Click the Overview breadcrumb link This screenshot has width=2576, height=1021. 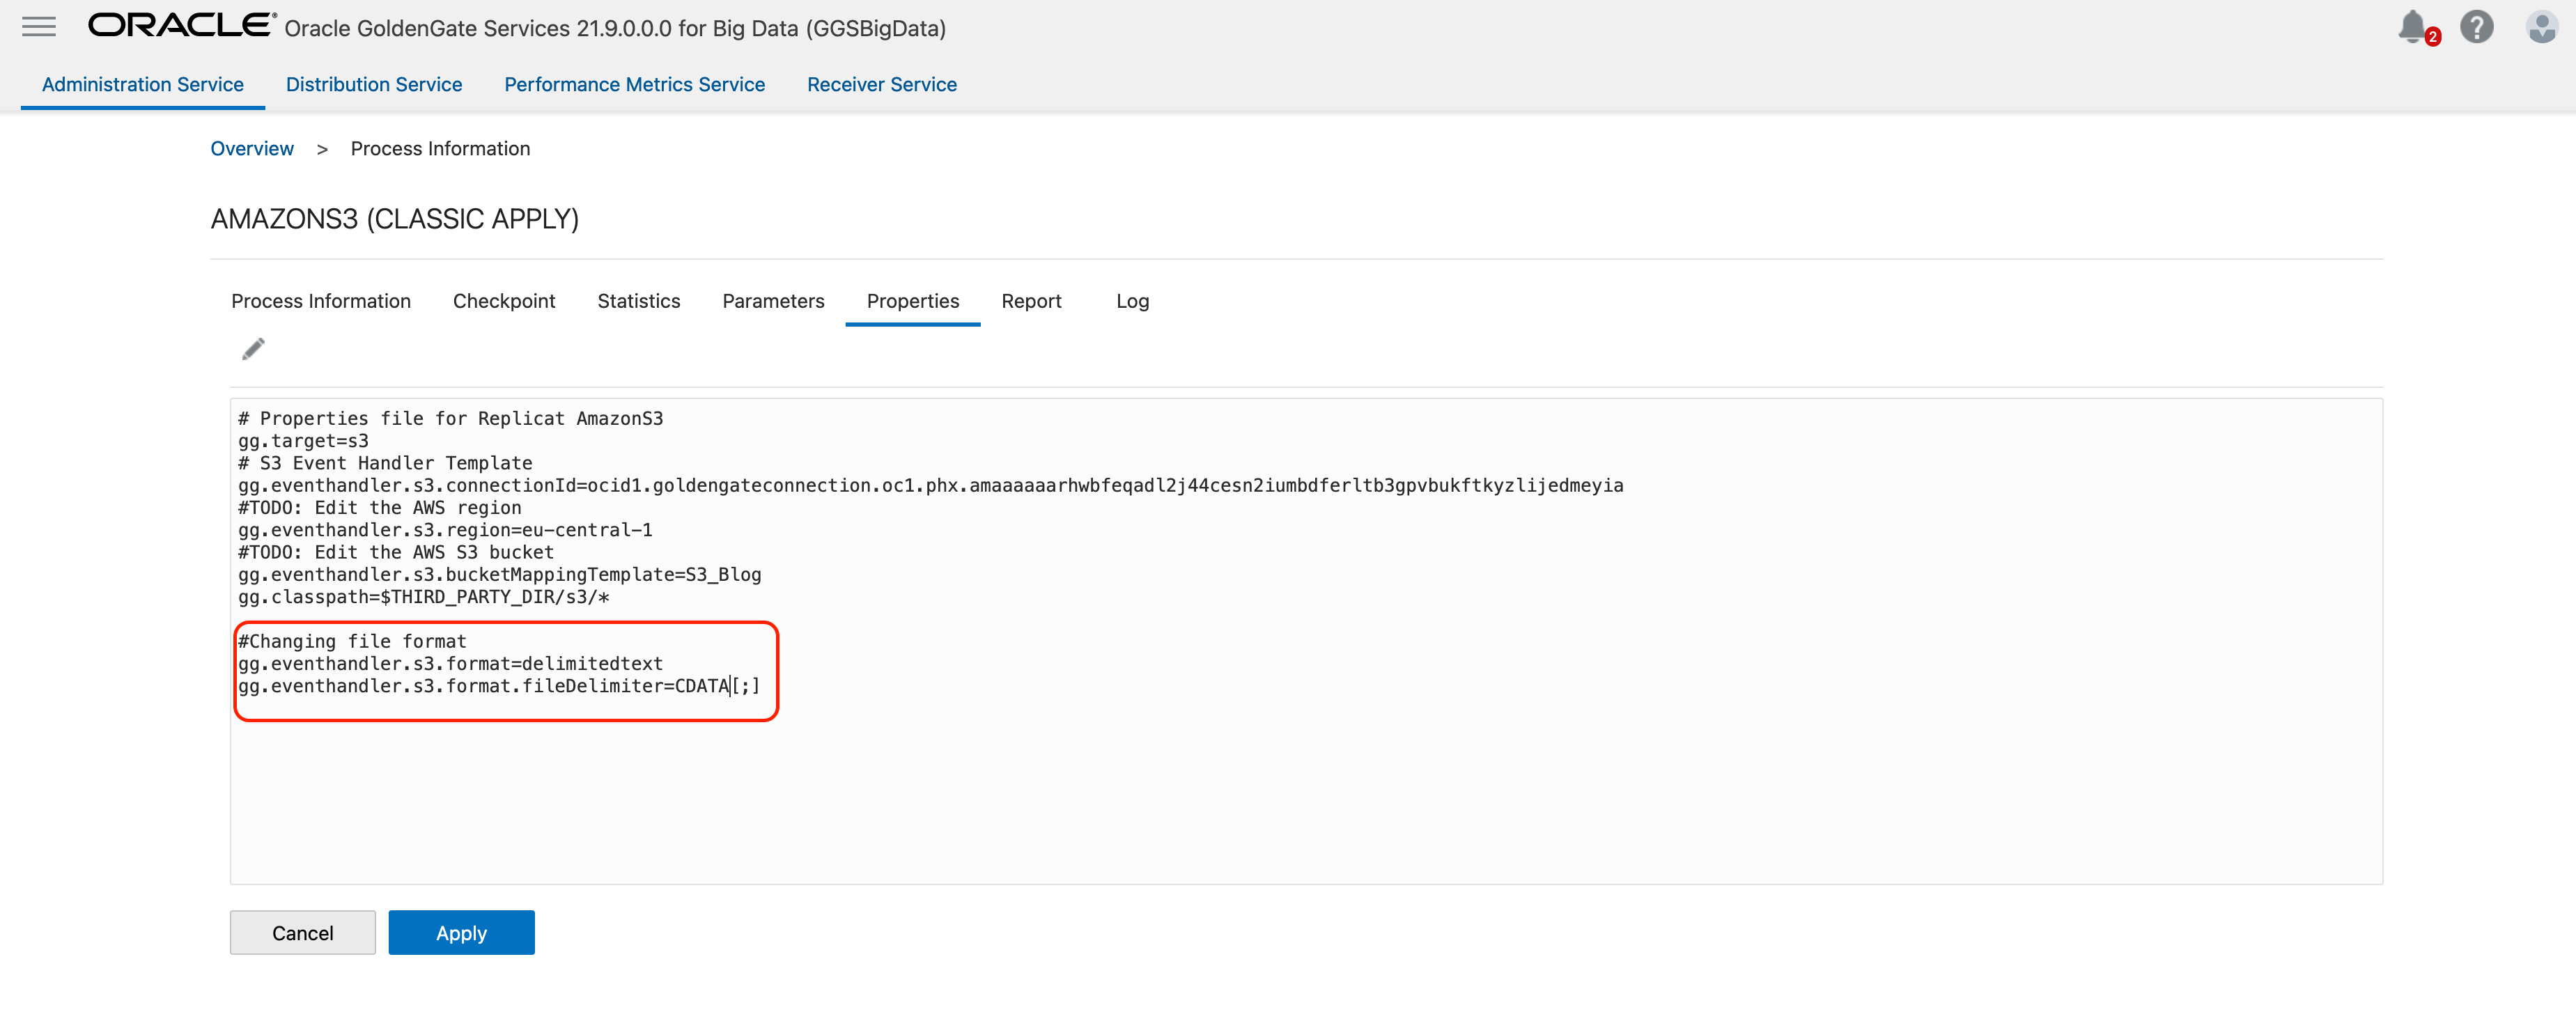tap(251, 149)
